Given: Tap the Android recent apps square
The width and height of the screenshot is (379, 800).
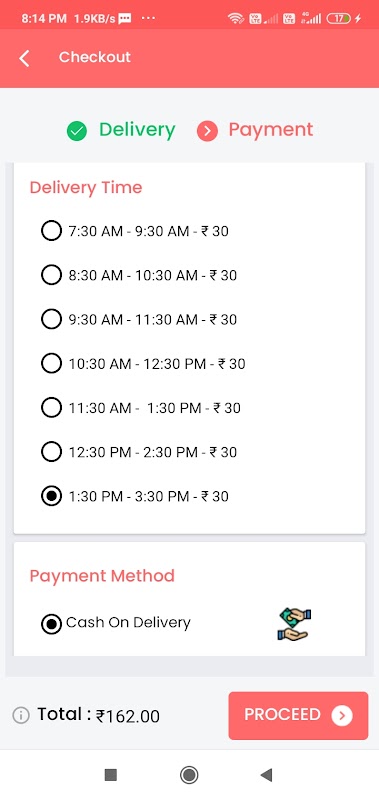Looking at the screenshot, I should (x=111, y=775).
